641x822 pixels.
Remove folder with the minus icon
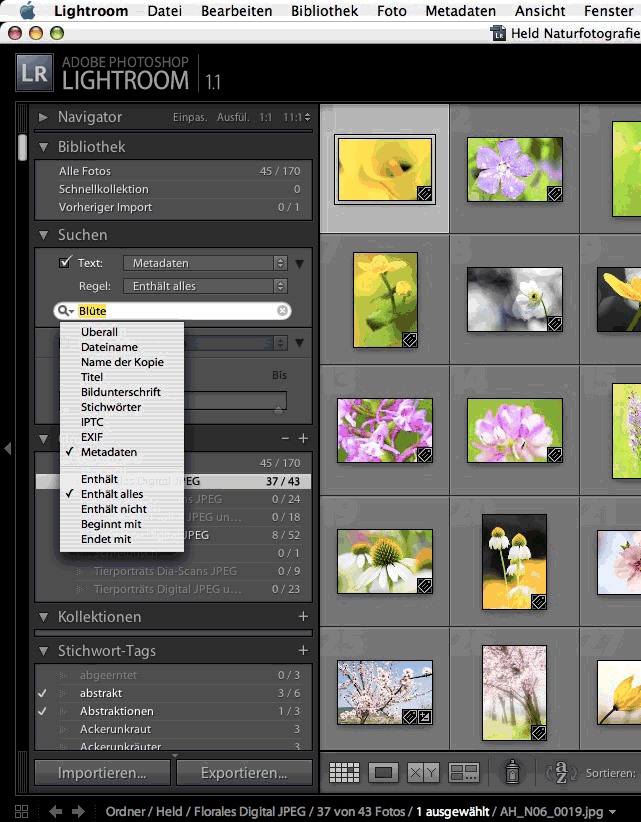(285, 438)
